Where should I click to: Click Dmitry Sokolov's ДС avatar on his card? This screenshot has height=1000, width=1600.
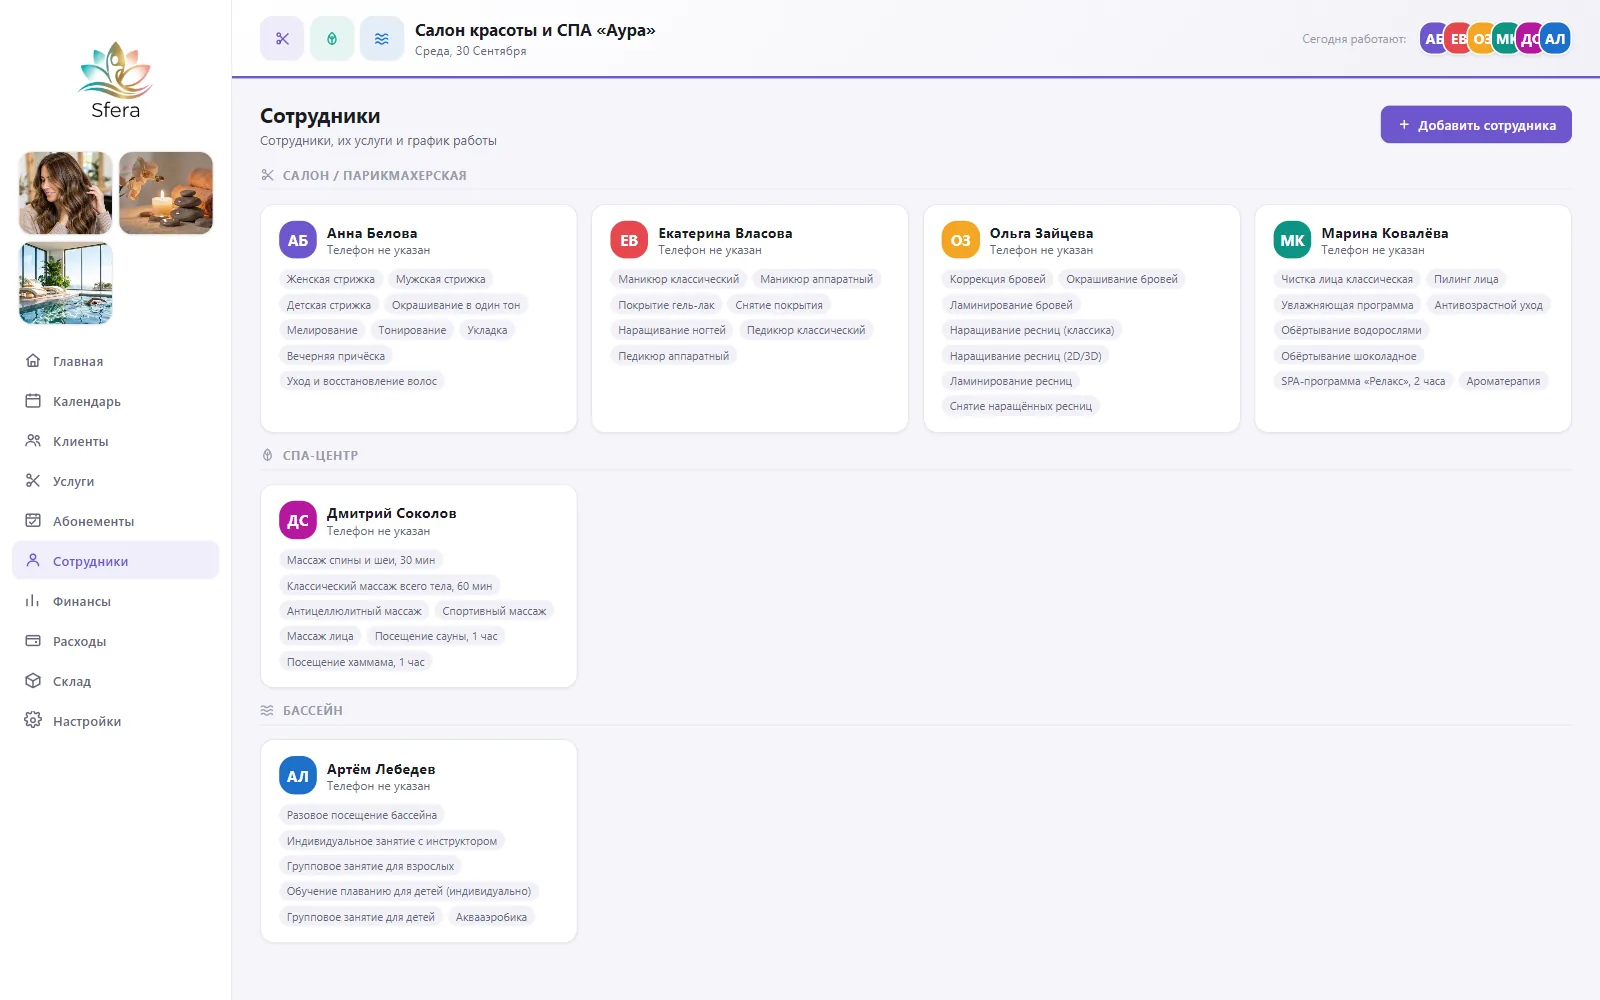[x=298, y=520]
